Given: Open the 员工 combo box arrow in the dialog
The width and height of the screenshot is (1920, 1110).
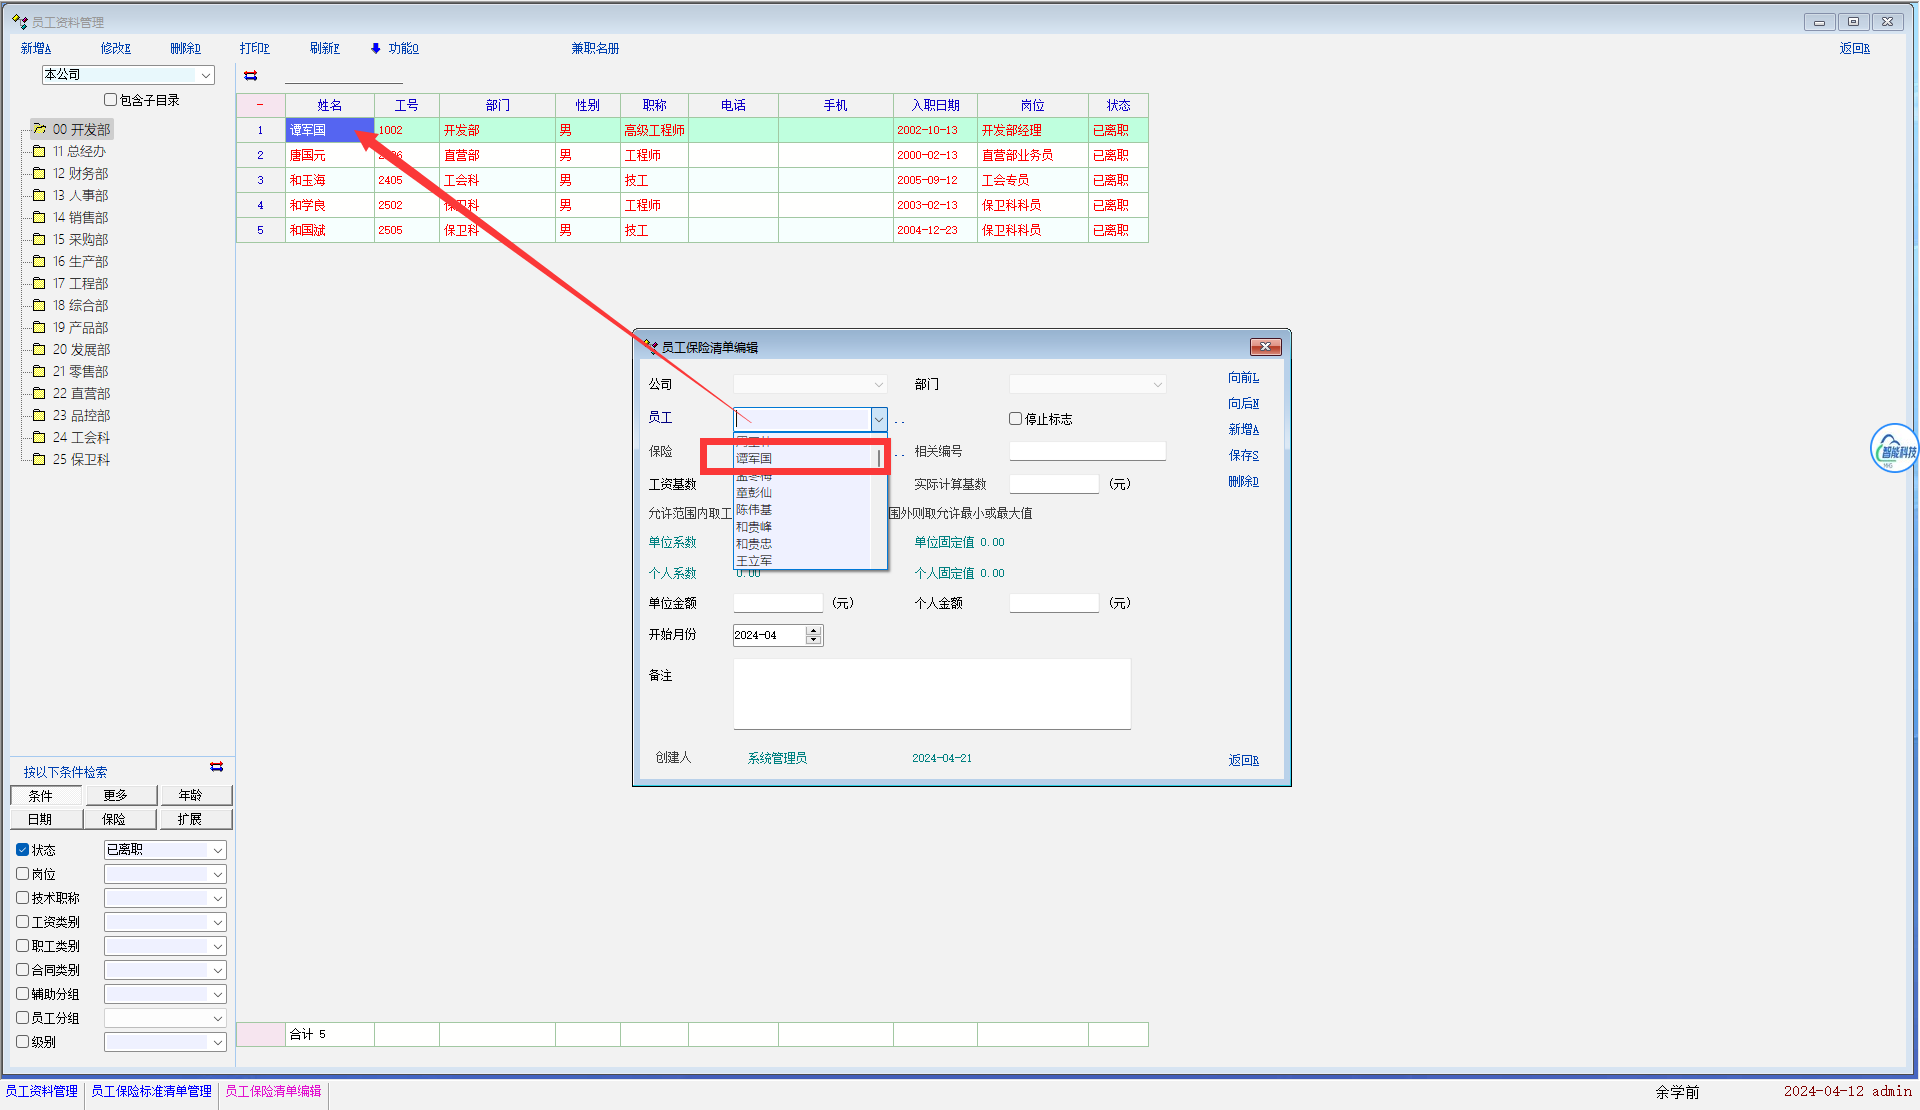Looking at the screenshot, I should click(x=878, y=419).
